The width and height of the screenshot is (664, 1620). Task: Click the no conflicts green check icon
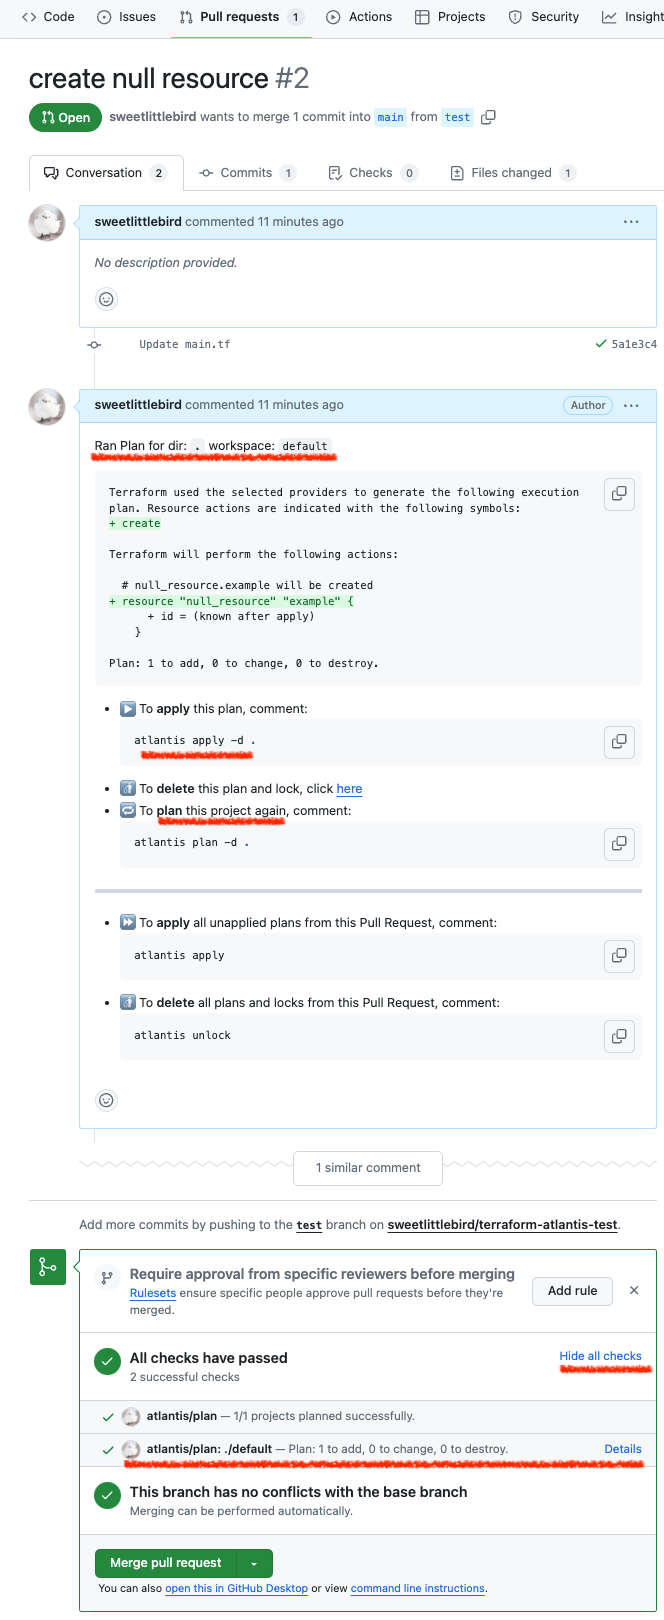[108, 1496]
